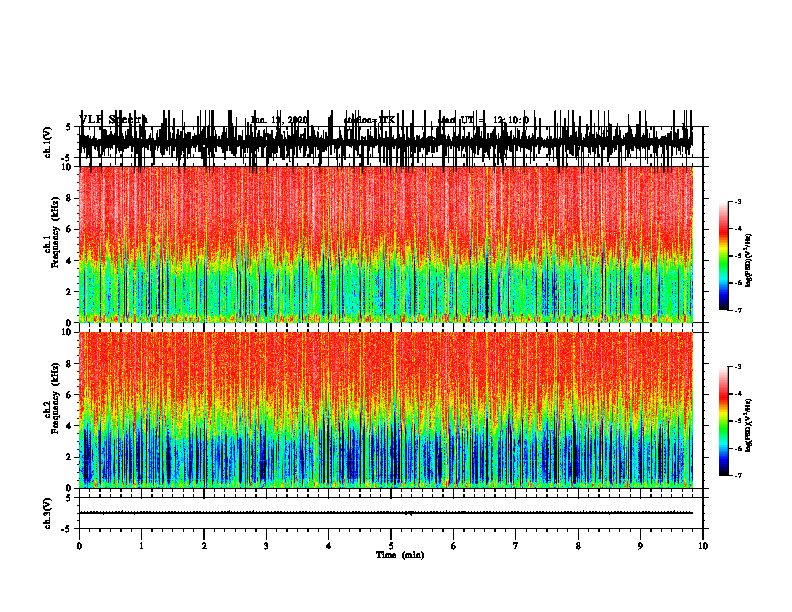Click the UT start time in the header

[483, 120]
